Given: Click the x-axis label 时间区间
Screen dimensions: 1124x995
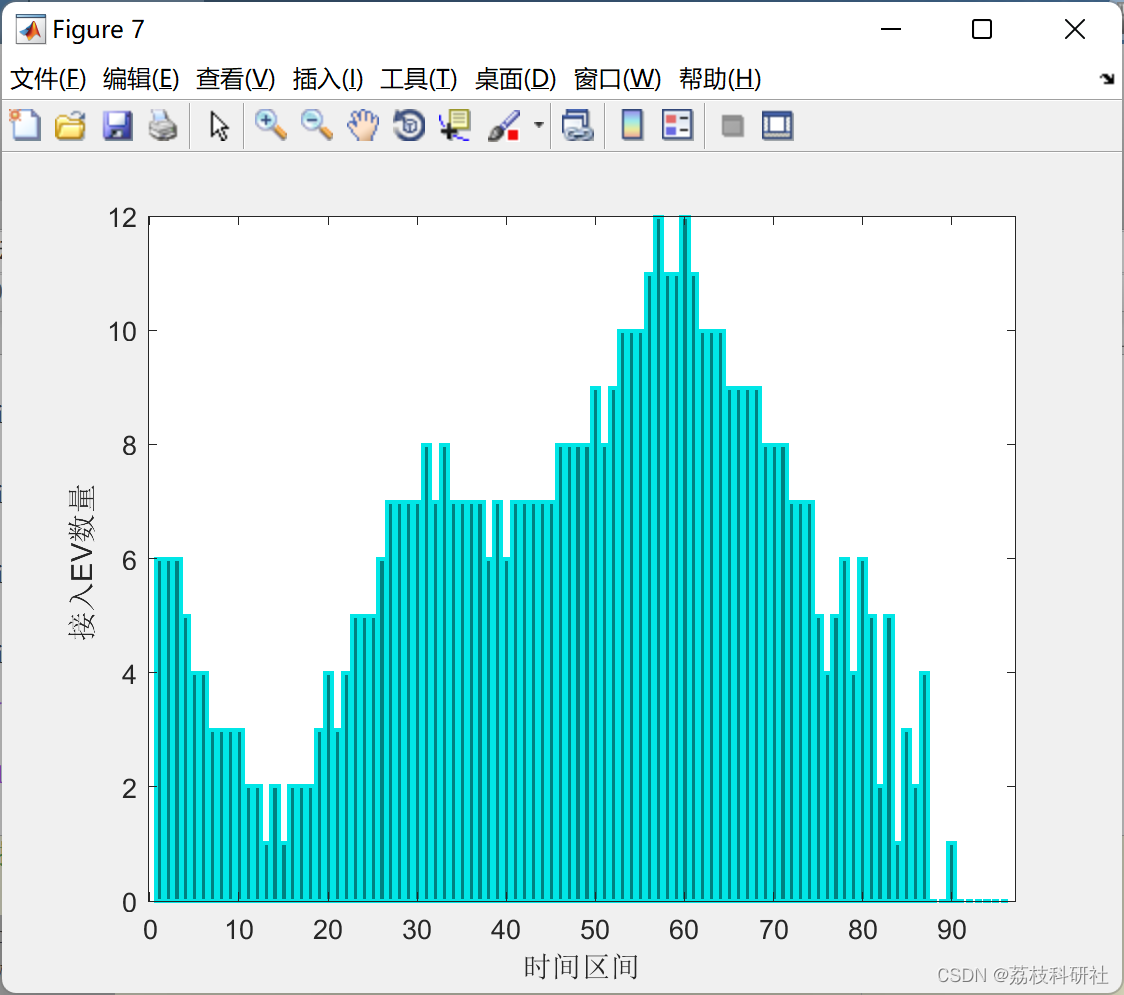Looking at the screenshot, I should (x=581, y=967).
